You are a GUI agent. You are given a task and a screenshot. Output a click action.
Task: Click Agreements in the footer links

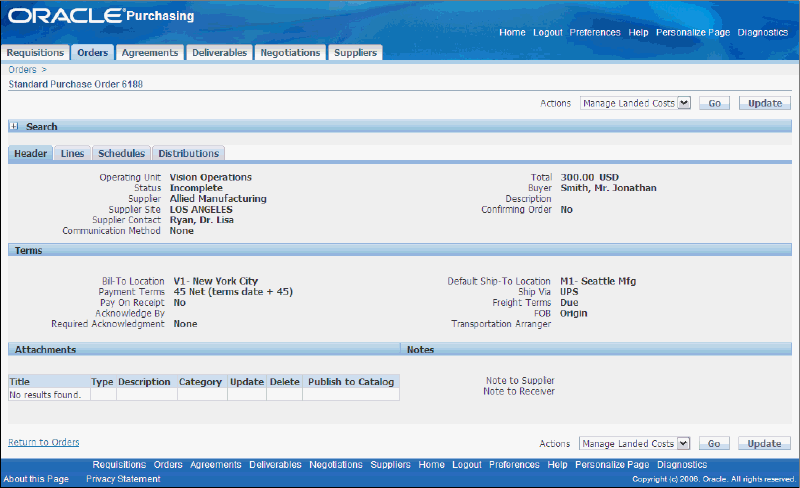point(216,465)
